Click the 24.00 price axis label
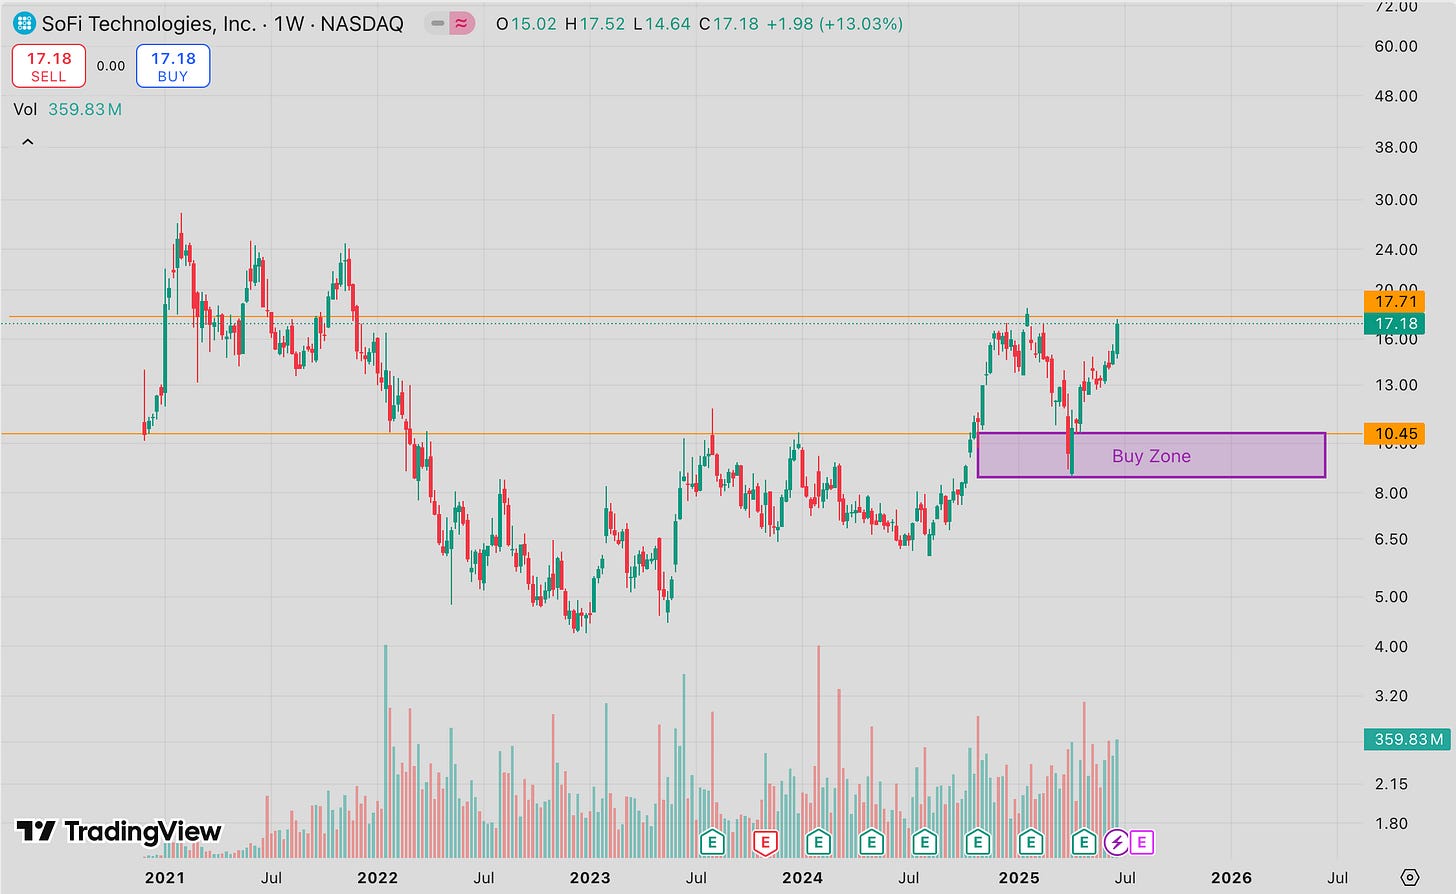This screenshot has width=1456, height=894. [x=1396, y=250]
